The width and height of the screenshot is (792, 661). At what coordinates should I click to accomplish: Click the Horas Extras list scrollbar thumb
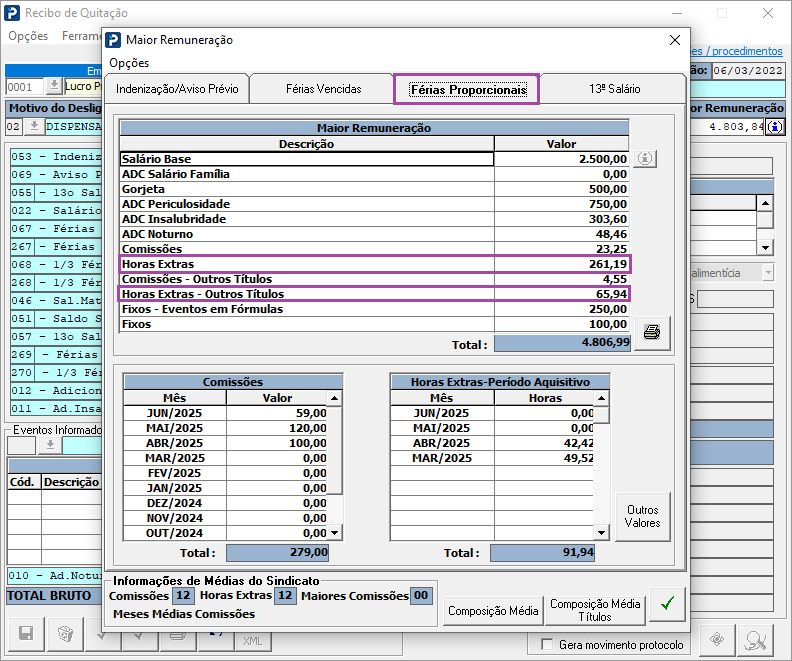click(x=601, y=415)
